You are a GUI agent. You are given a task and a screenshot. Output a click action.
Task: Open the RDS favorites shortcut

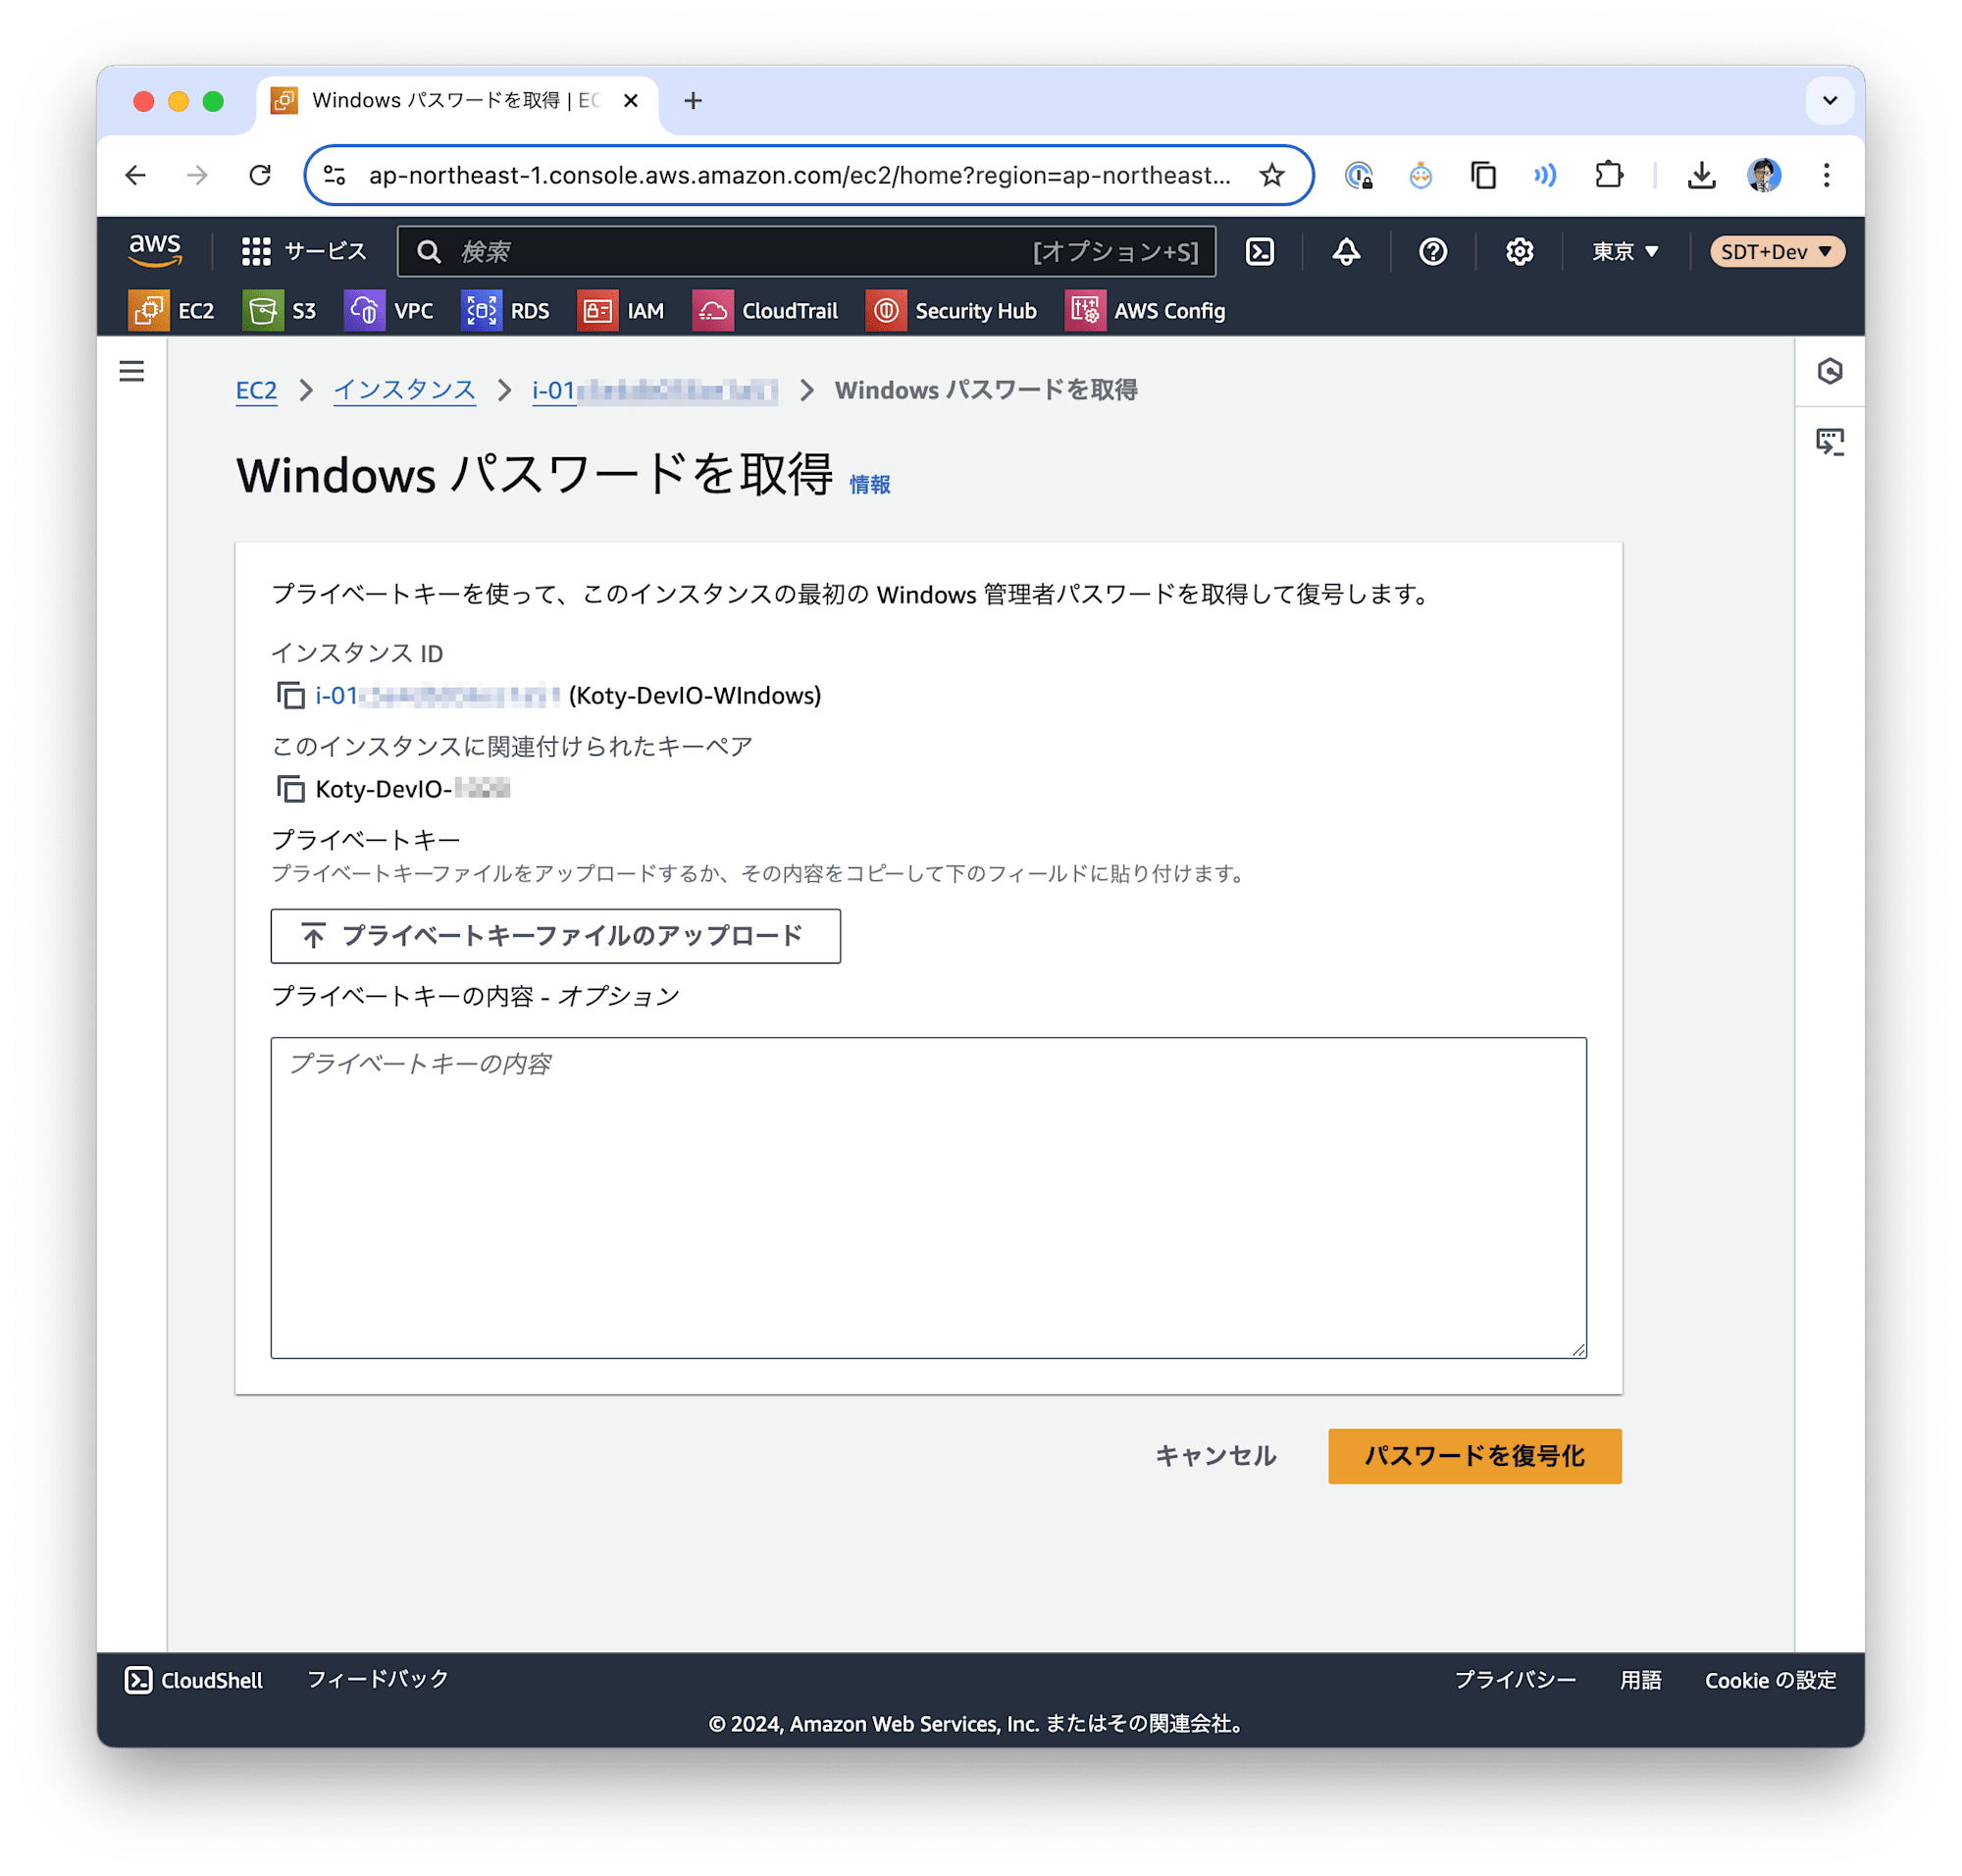(506, 311)
